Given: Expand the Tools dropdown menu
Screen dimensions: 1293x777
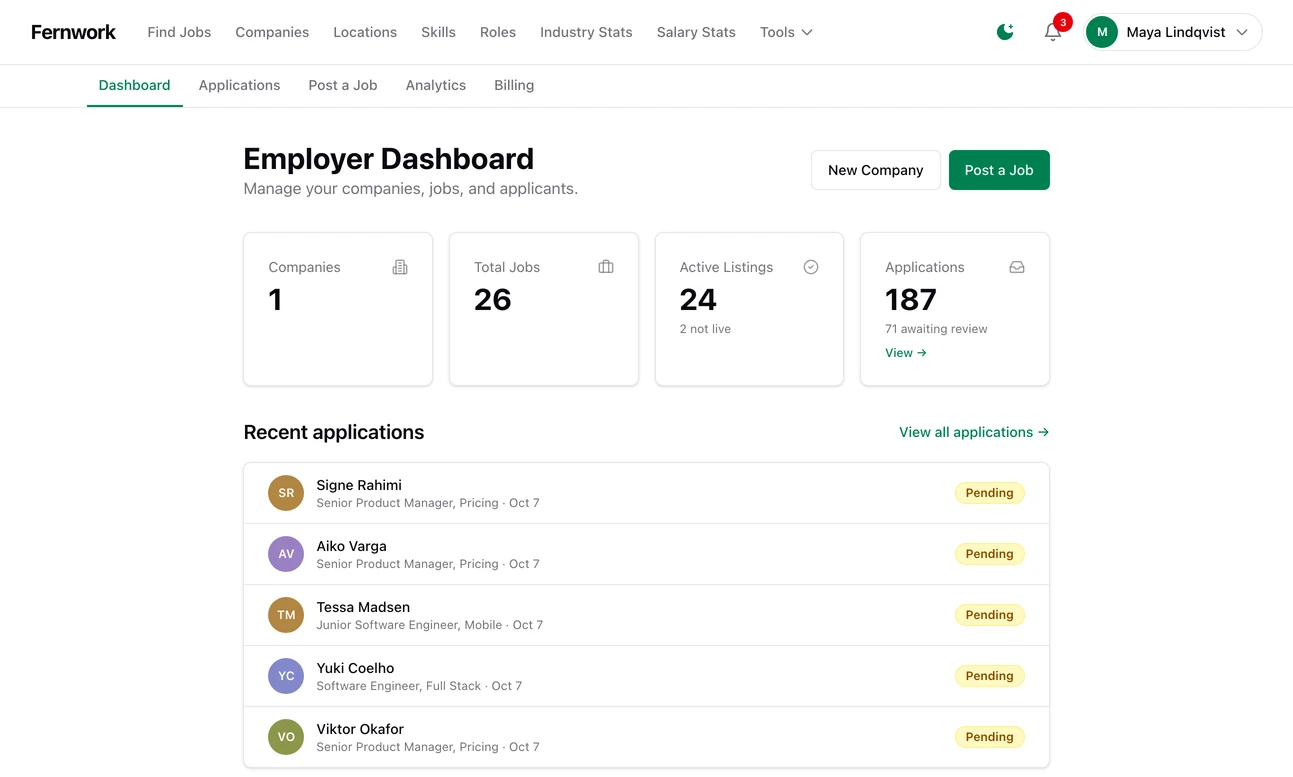Looking at the screenshot, I should click(x=786, y=32).
